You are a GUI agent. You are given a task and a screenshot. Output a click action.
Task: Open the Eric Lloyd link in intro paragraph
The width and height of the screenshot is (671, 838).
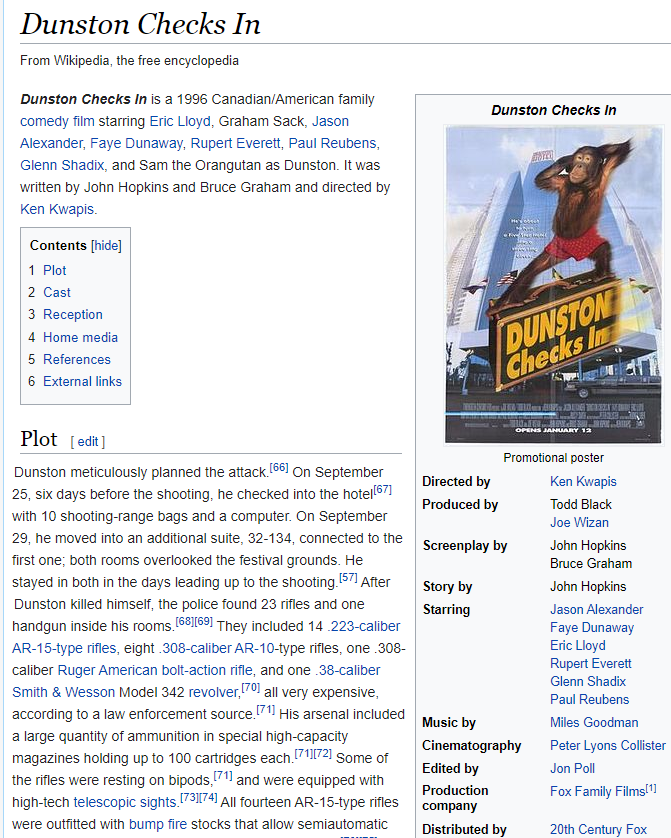(180, 121)
